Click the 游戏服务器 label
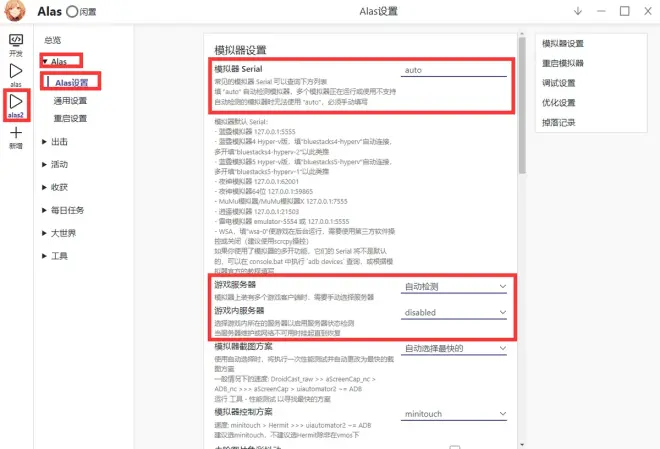Screen dimensions: 660x449 235,284
